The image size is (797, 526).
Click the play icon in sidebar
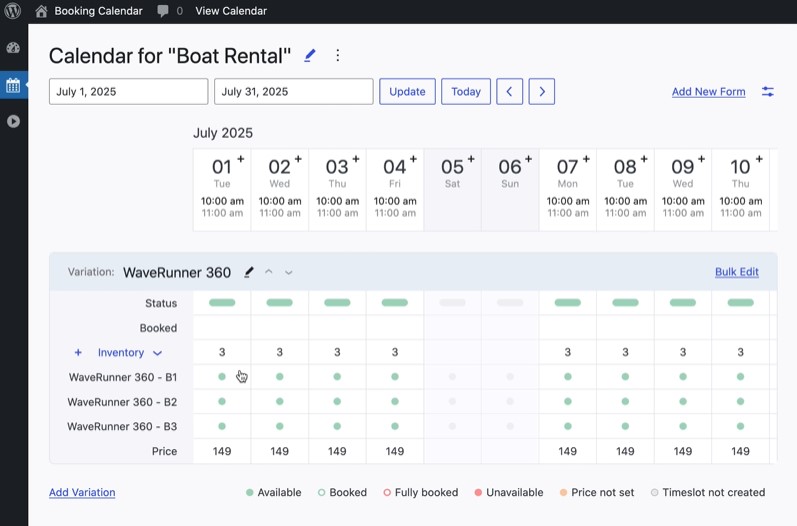[x=13, y=121]
